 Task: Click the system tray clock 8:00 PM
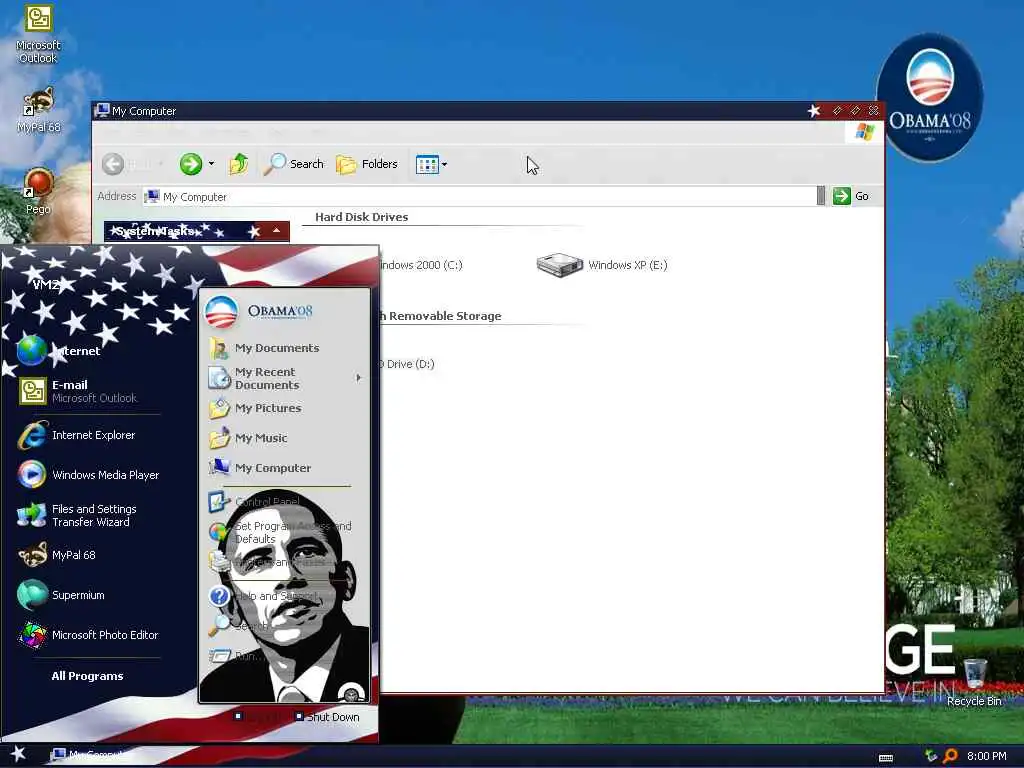[x=986, y=756]
